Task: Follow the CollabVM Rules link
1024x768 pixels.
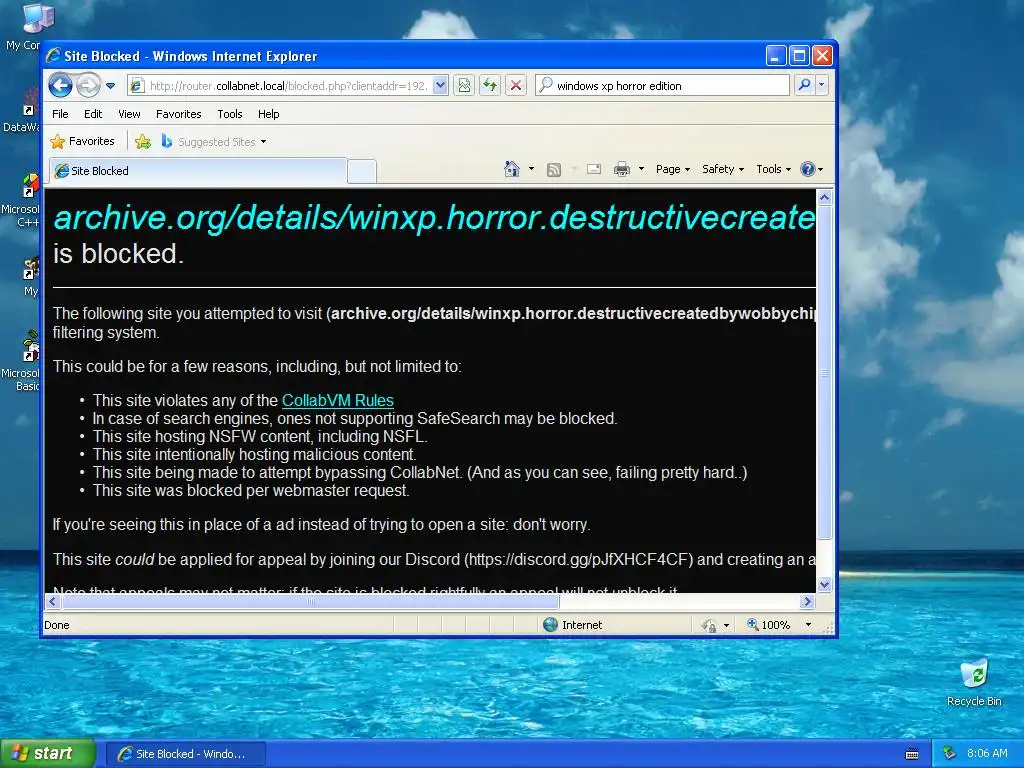Action: tap(338, 400)
